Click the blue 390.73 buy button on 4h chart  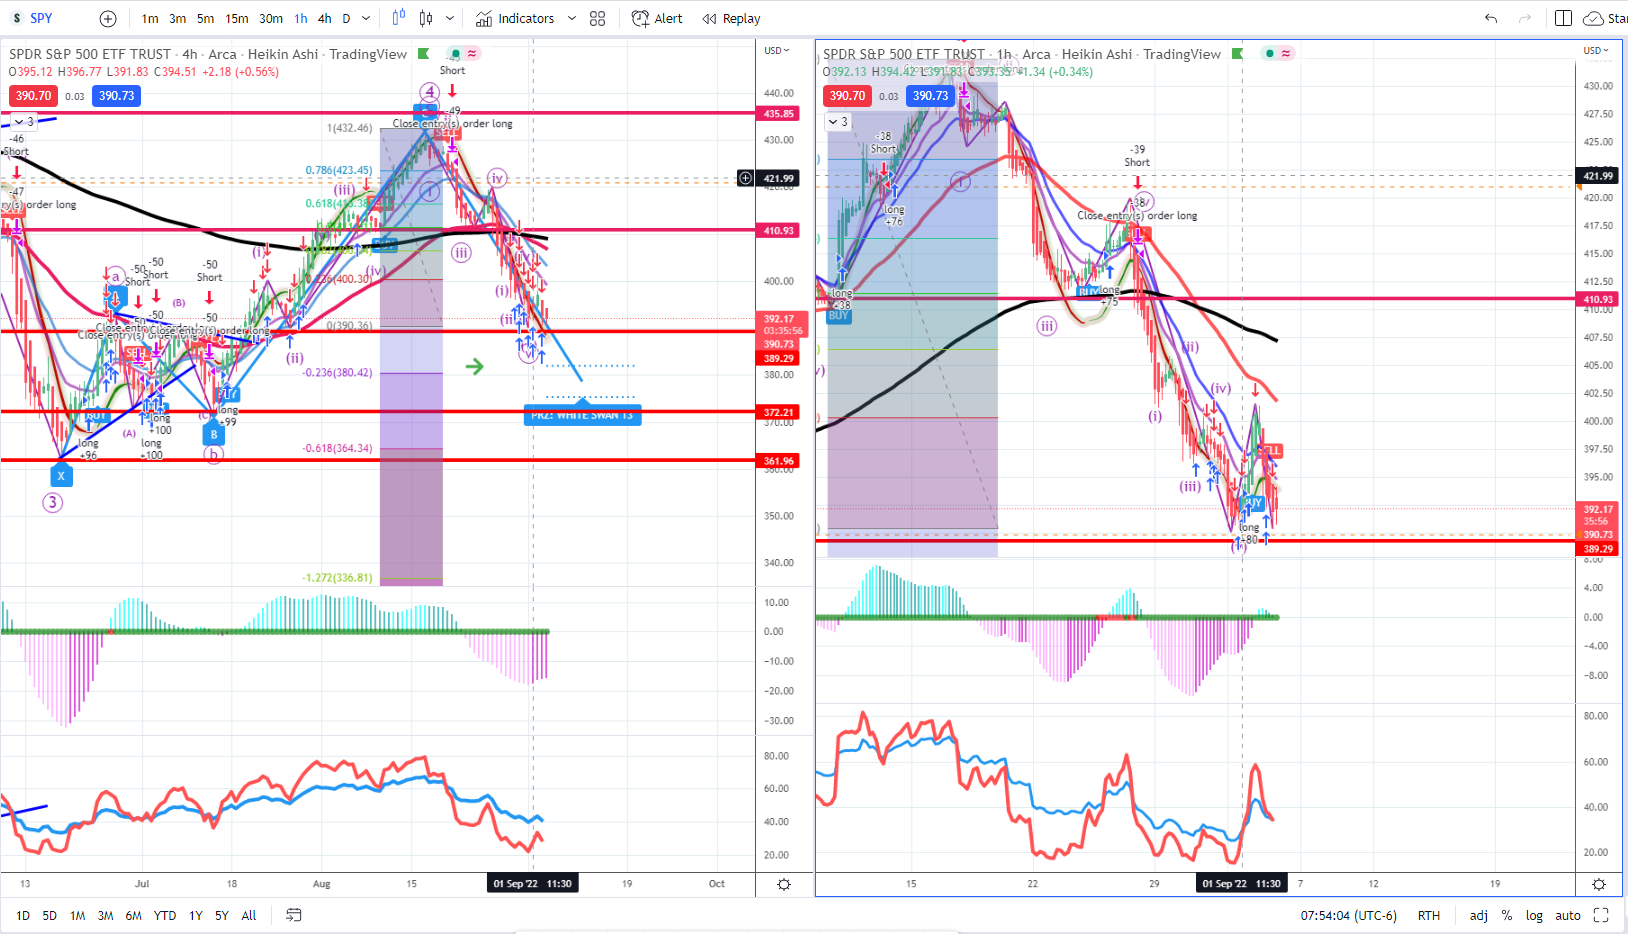pos(116,96)
